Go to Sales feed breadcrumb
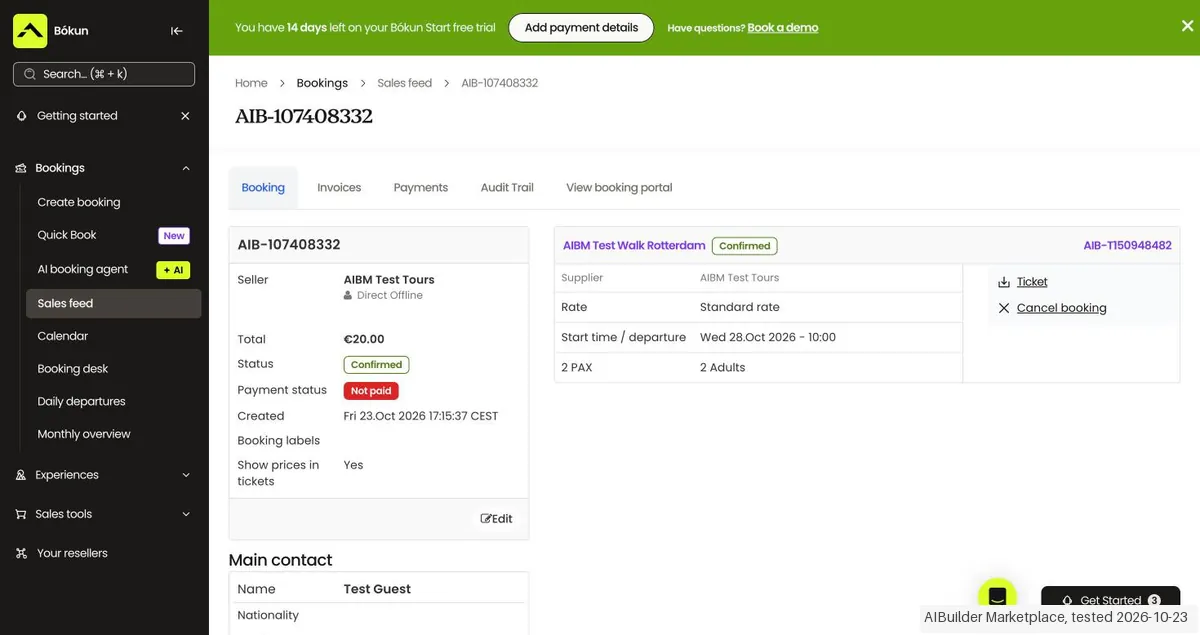The width and height of the screenshot is (1200, 635). click(x=405, y=83)
